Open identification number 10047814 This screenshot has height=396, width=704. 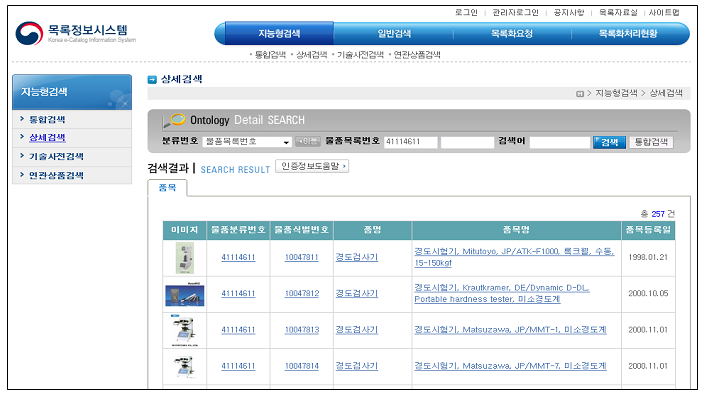click(x=302, y=366)
